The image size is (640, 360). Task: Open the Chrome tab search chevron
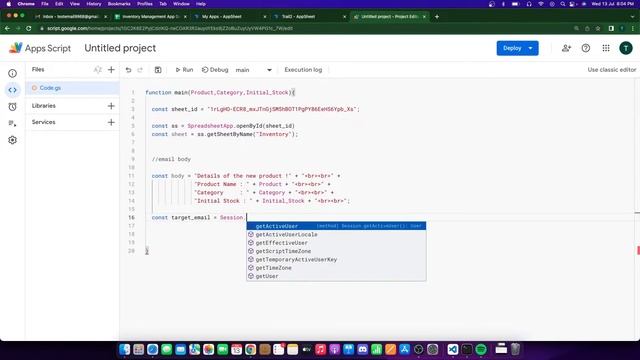click(632, 17)
